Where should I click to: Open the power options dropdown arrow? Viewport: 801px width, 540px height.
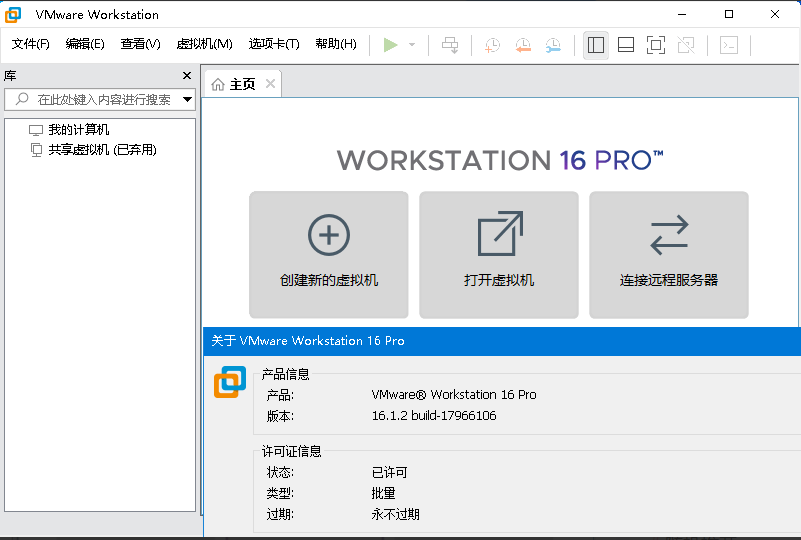pyautogui.click(x=412, y=45)
